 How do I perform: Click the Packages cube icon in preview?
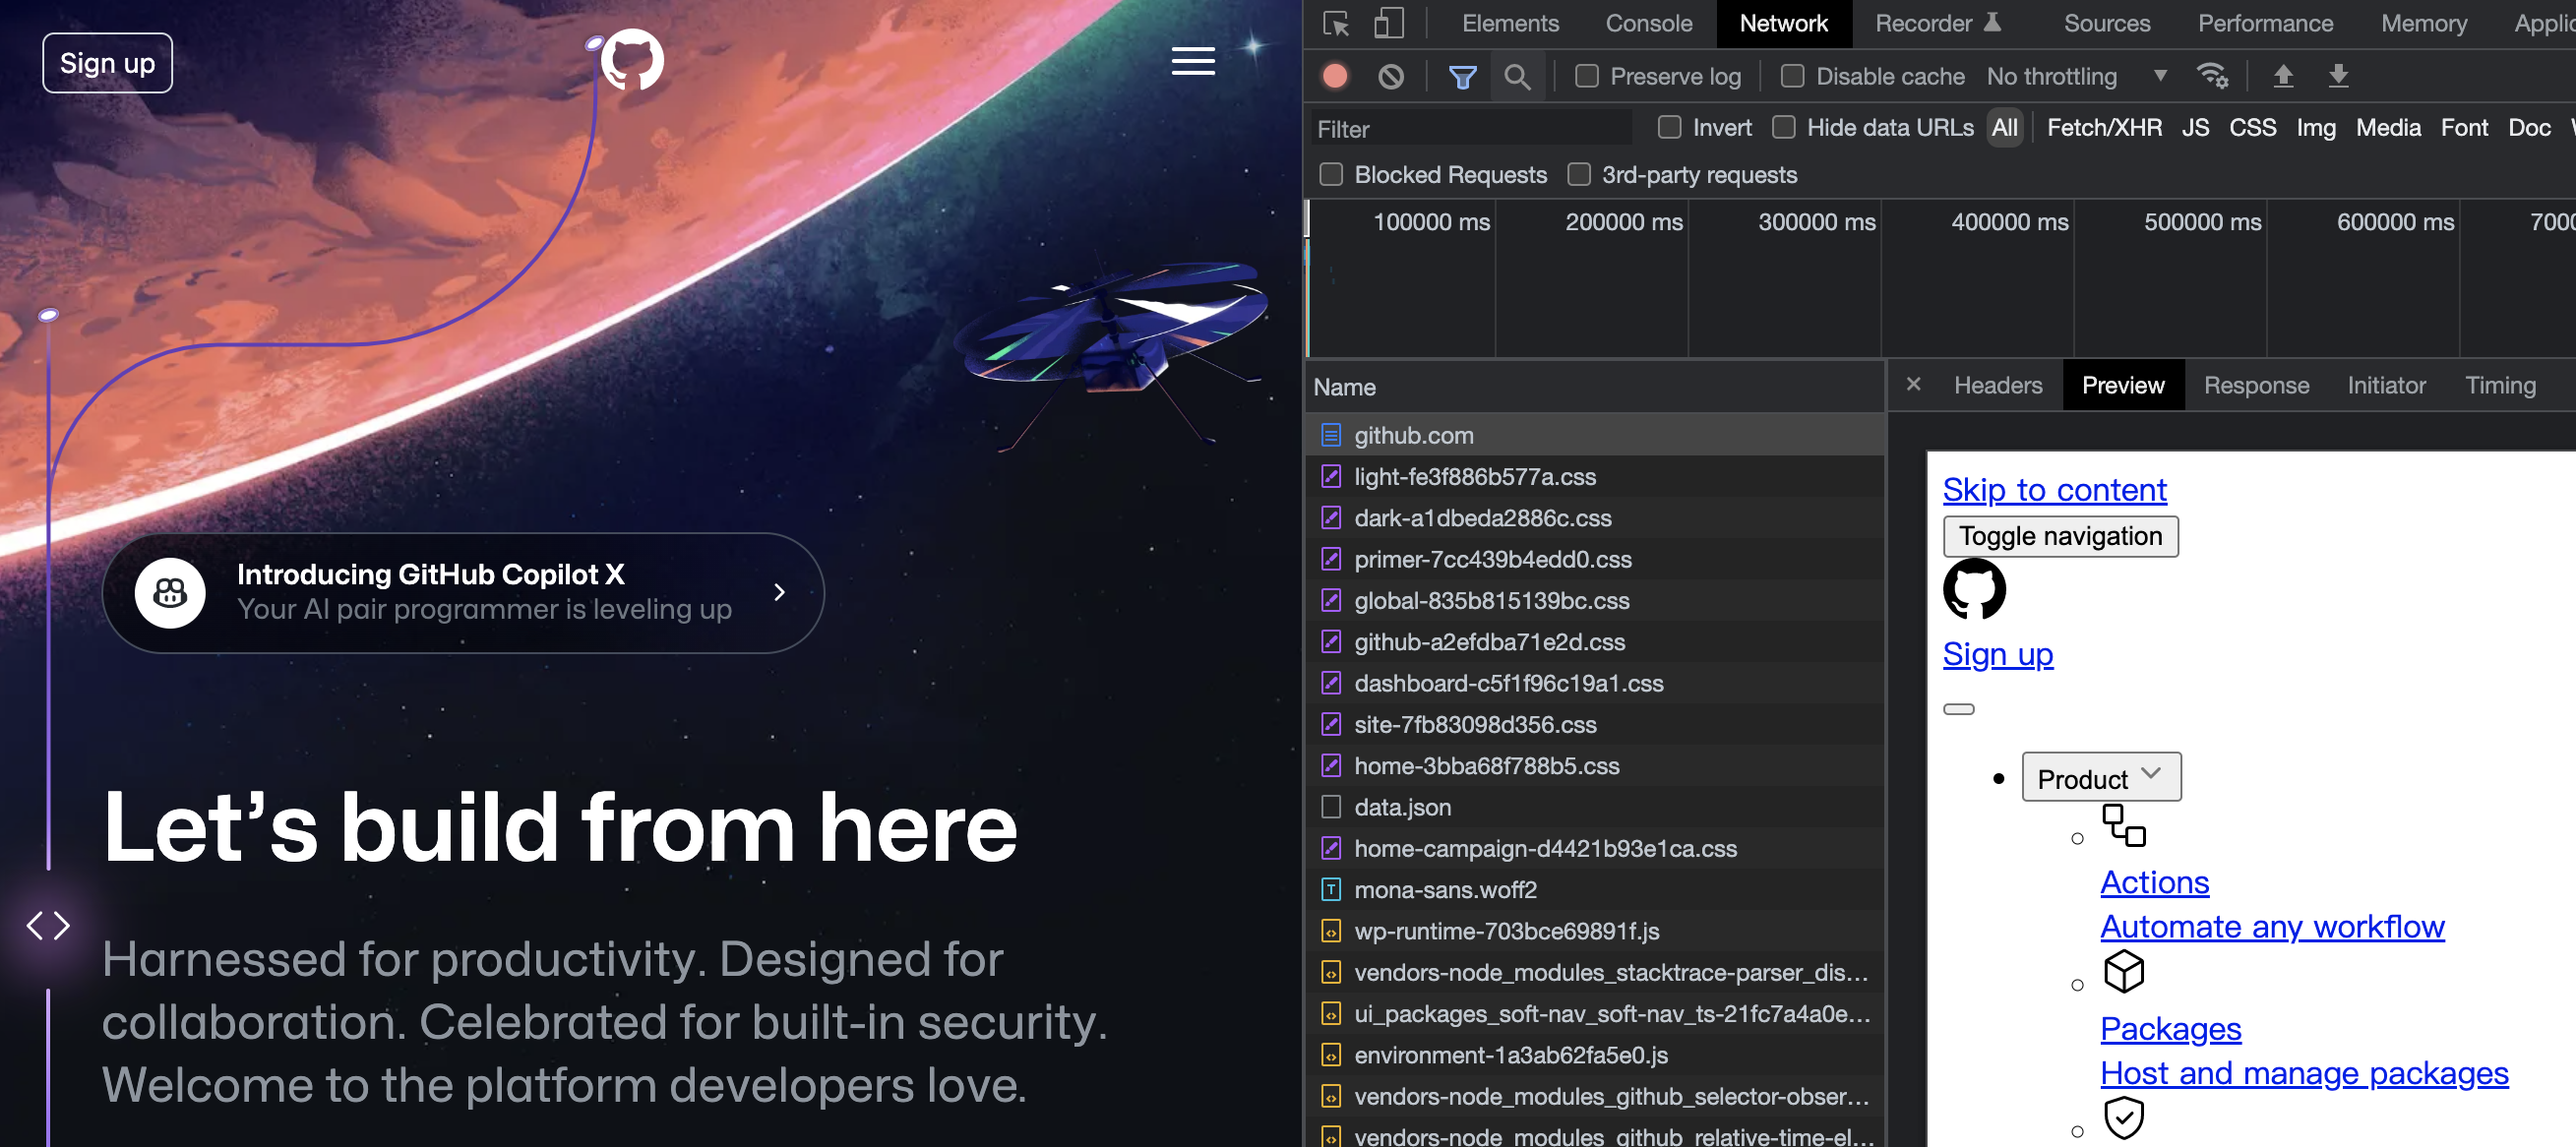click(2124, 972)
